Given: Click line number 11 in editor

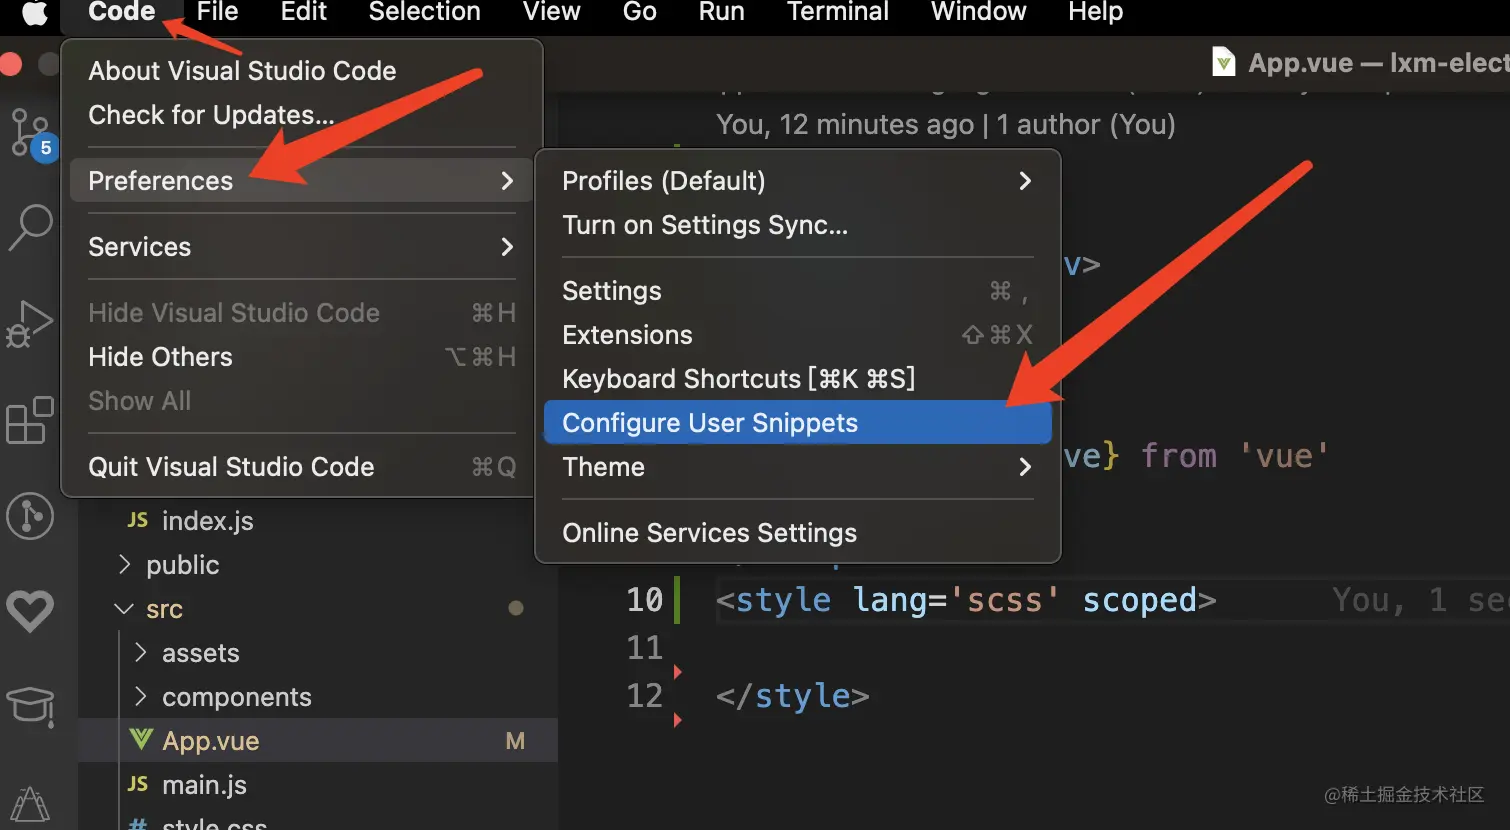Looking at the screenshot, I should click(645, 648).
